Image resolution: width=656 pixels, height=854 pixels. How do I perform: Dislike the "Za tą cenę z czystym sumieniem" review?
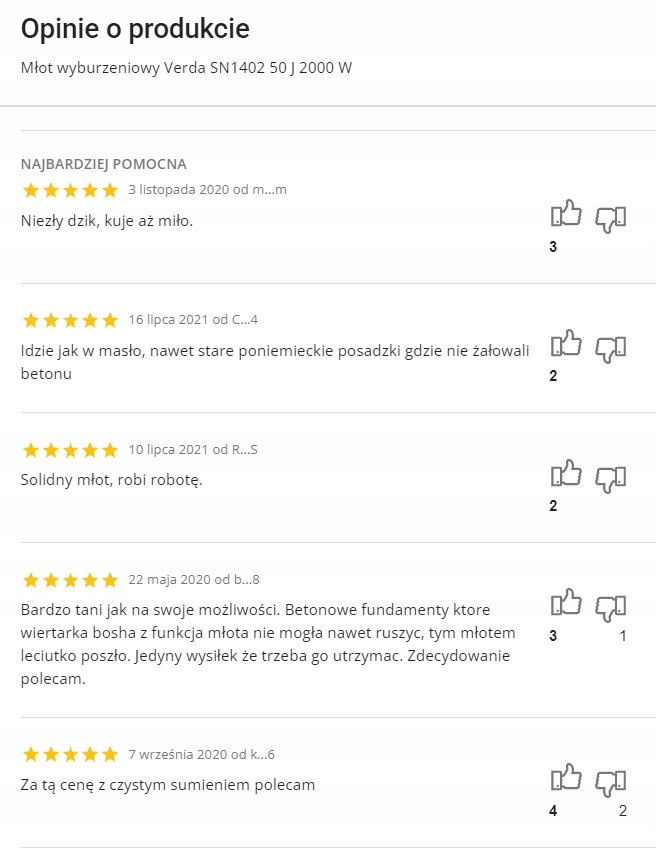coord(610,782)
